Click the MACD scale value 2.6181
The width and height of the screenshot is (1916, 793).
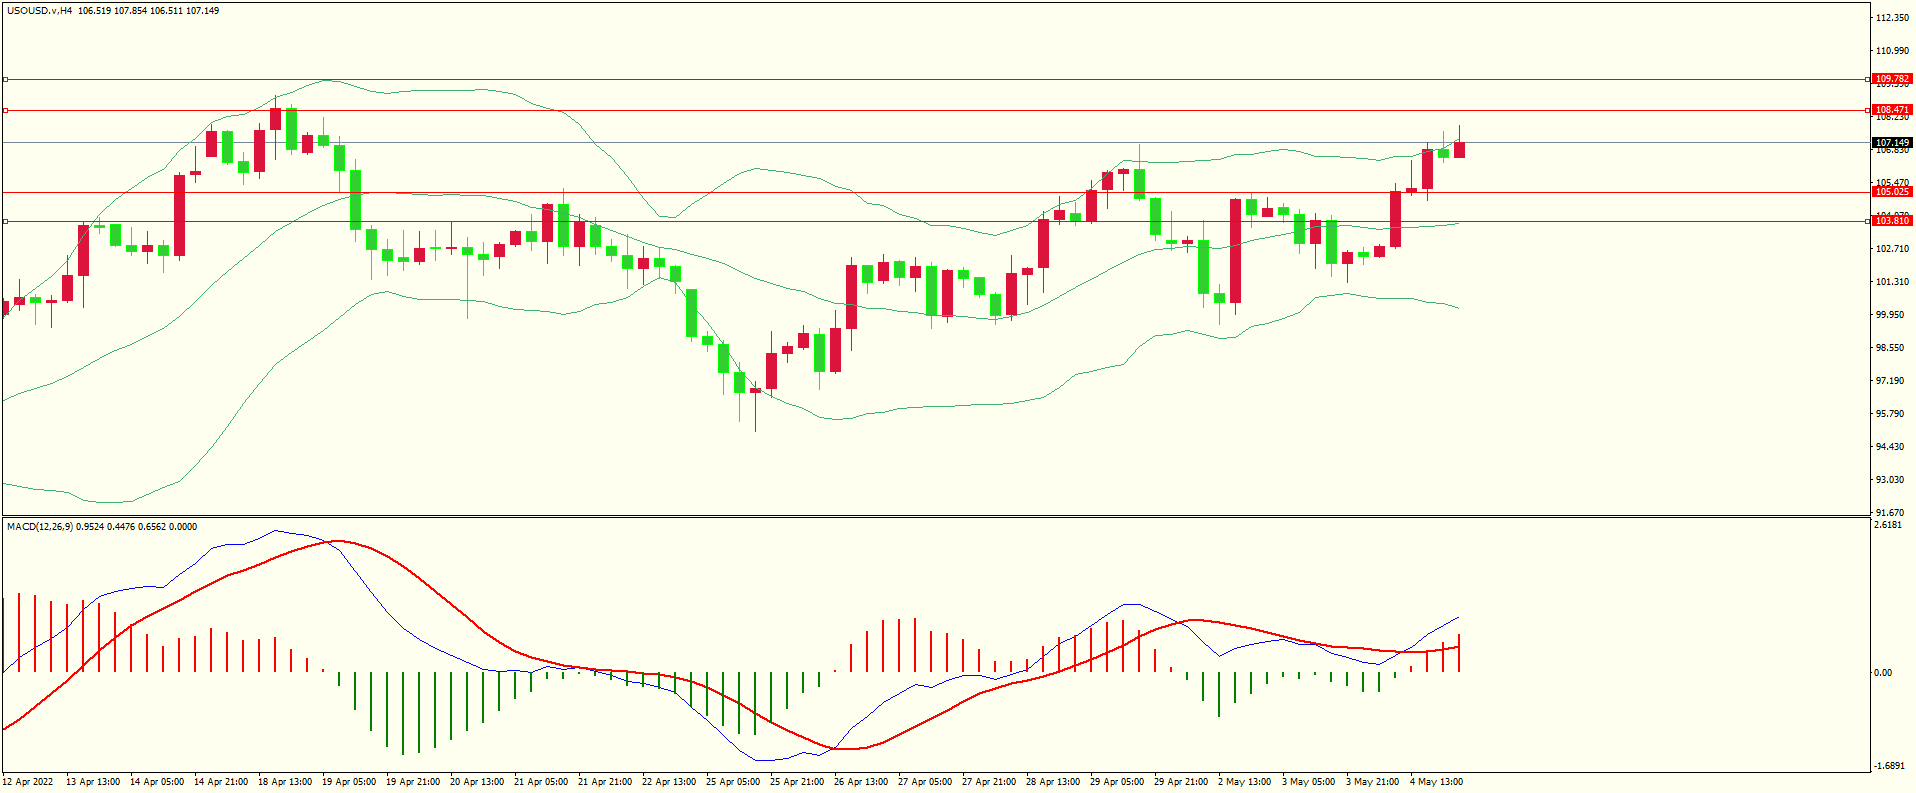click(x=1888, y=525)
